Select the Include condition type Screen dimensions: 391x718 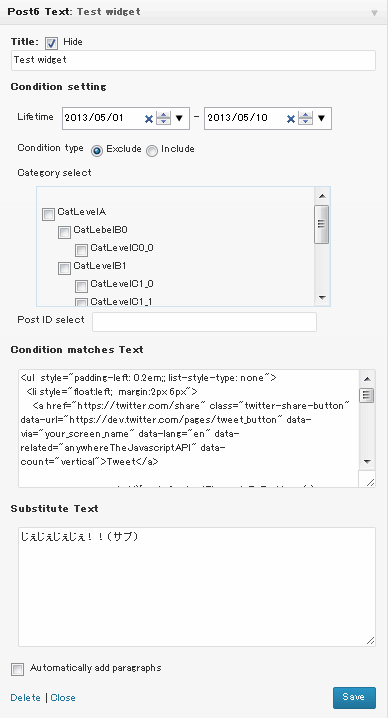click(152, 151)
